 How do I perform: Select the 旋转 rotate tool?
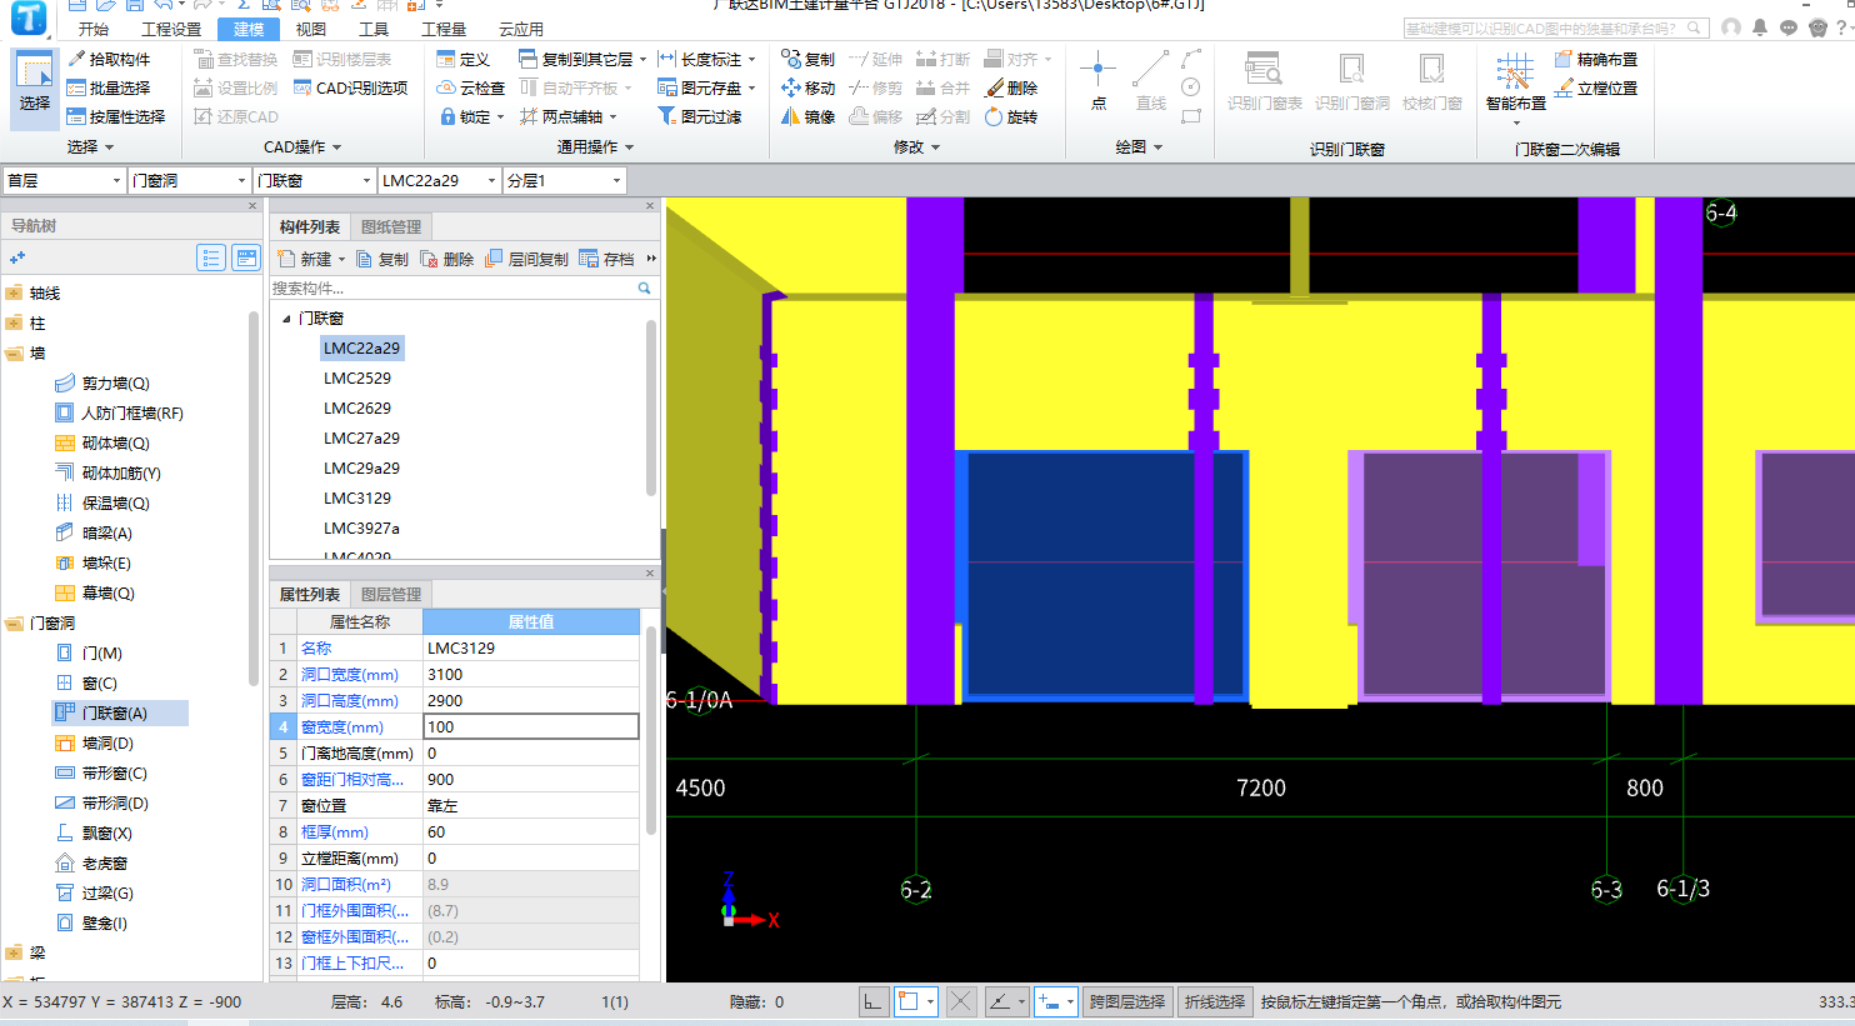coord(1012,117)
